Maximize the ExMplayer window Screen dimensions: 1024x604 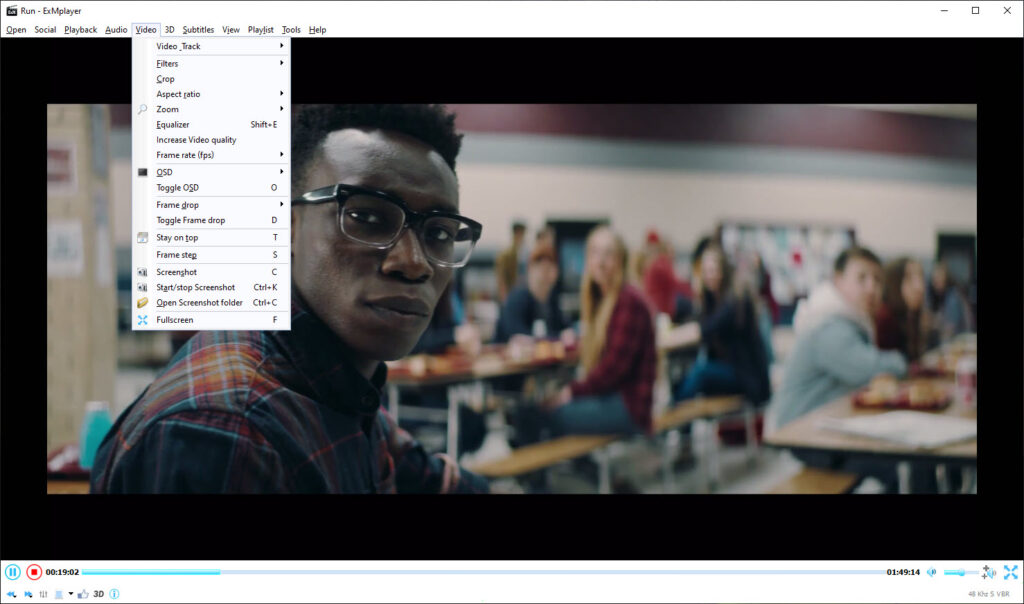976,10
